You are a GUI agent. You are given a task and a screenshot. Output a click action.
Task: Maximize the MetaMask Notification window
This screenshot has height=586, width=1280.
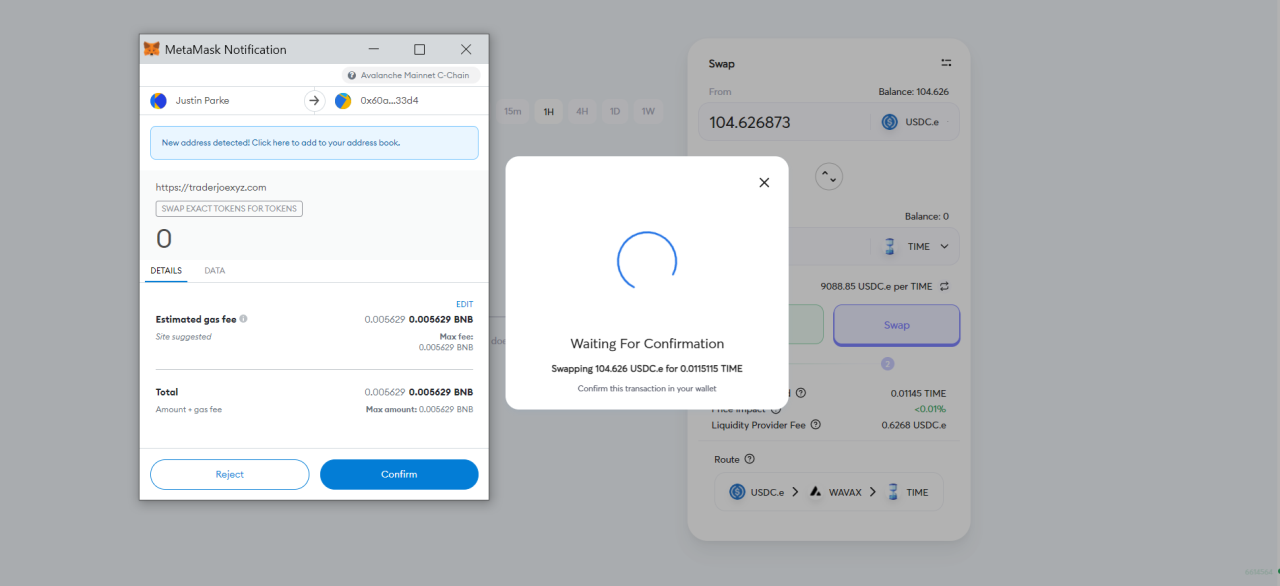[420, 49]
